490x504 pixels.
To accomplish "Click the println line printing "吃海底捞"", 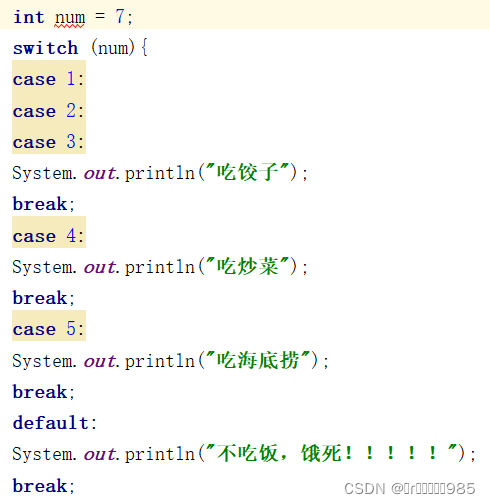I will tap(171, 361).
